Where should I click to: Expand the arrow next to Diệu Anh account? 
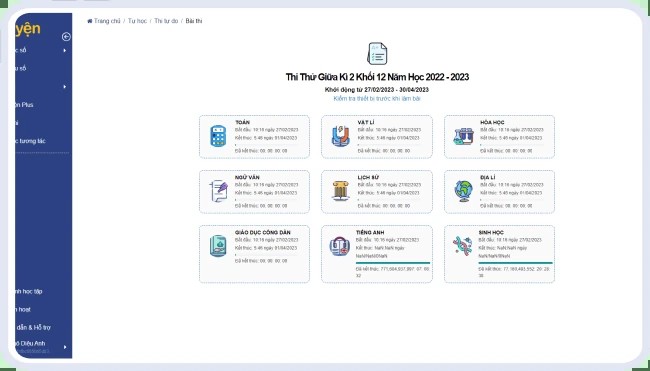tap(65, 347)
